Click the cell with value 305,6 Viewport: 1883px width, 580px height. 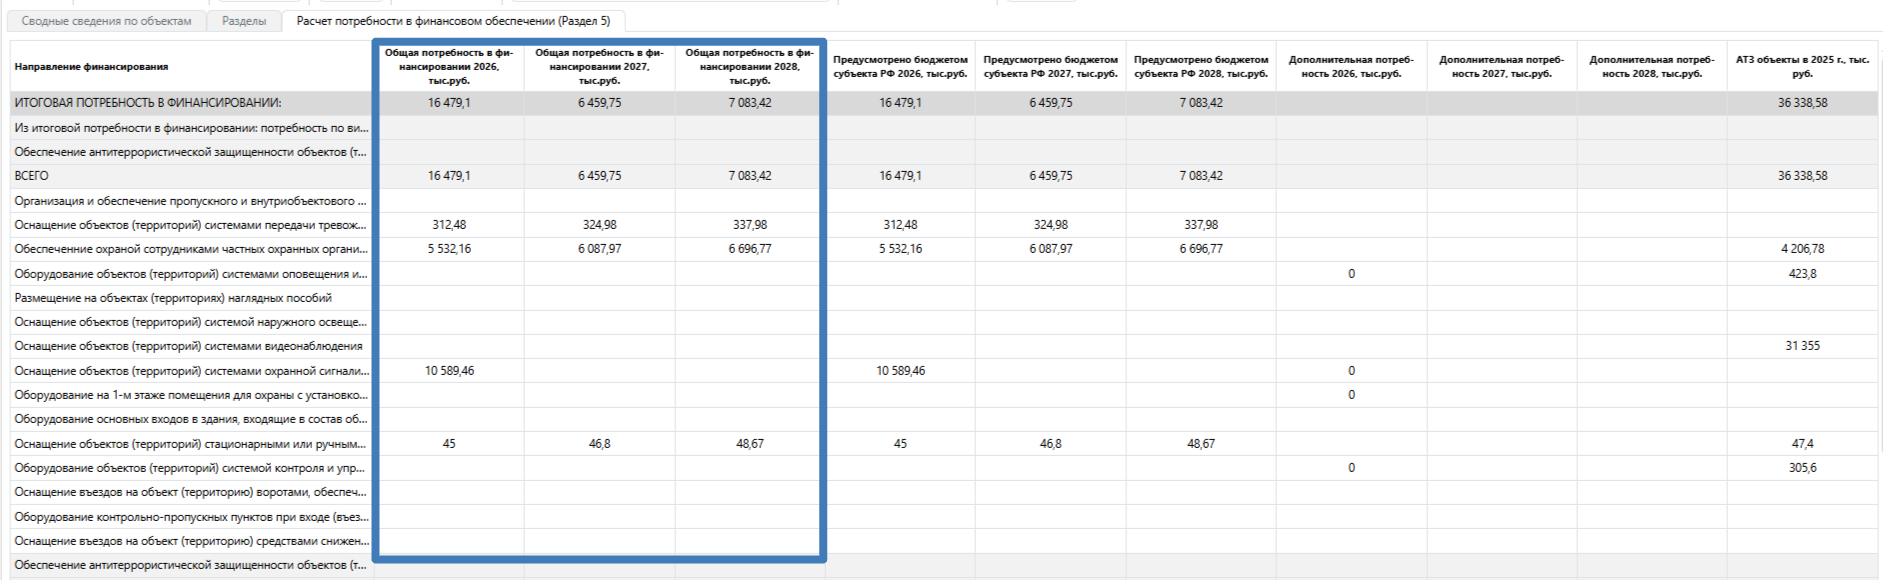[x=1802, y=468]
